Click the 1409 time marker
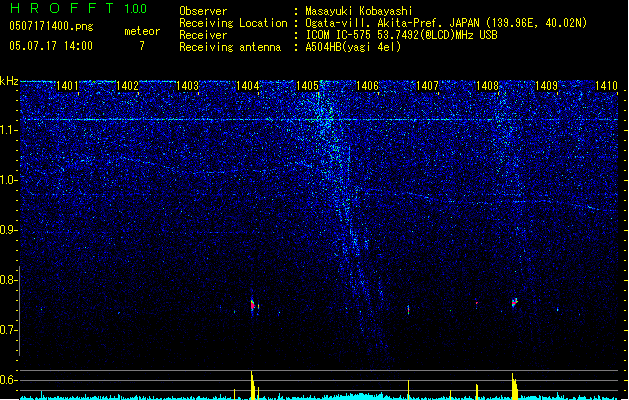The image size is (629, 400). click(x=547, y=86)
